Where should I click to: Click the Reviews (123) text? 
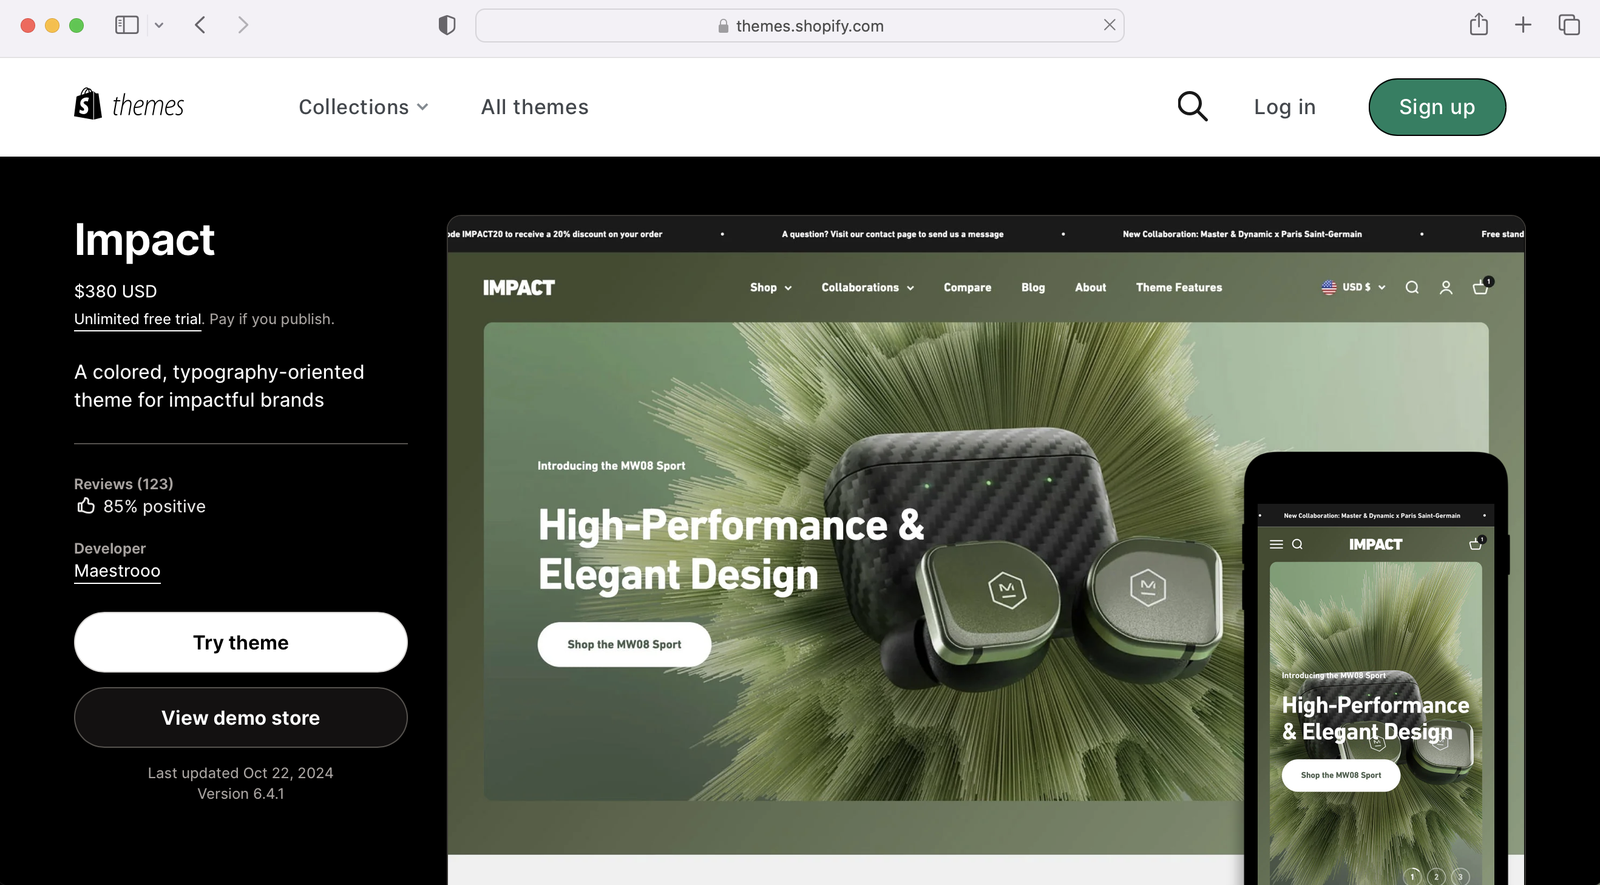click(x=124, y=484)
